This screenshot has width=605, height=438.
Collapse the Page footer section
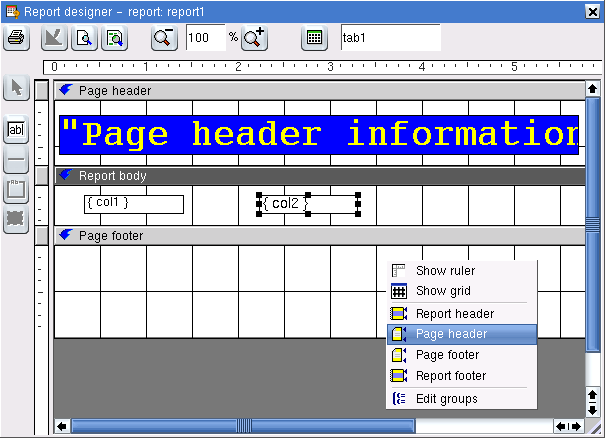(x=66, y=235)
